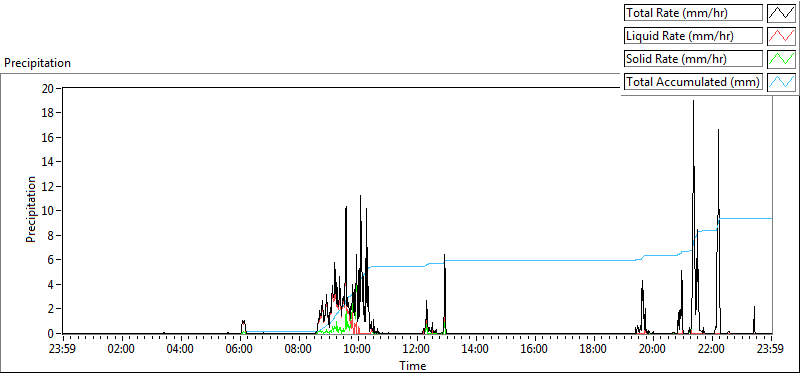
Task: Open the blue Total Accumulated plot style icon
Action: click(x=781, y=82)
